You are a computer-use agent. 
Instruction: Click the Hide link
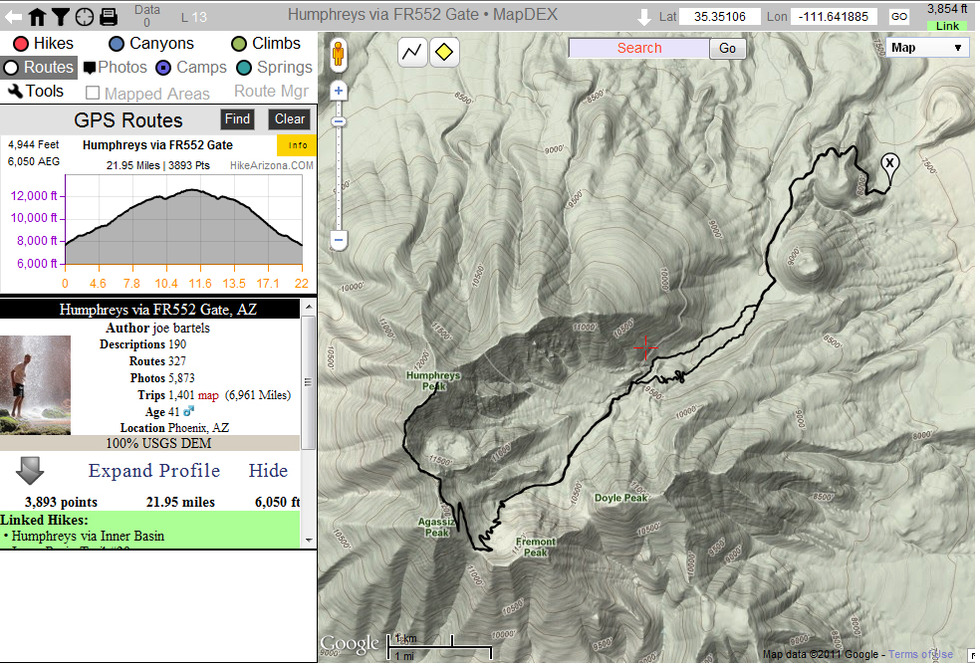coord(268,470)
